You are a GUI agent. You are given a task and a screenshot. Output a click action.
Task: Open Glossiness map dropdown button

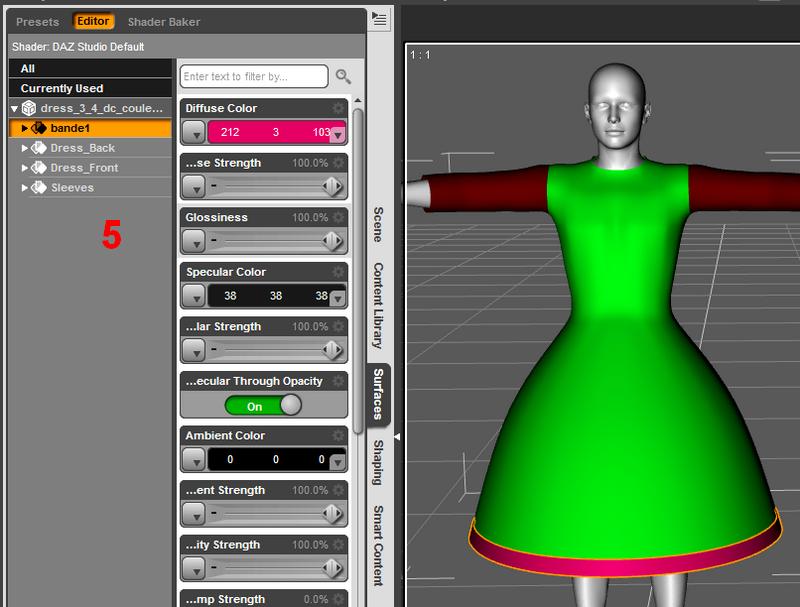pos(194,242)
